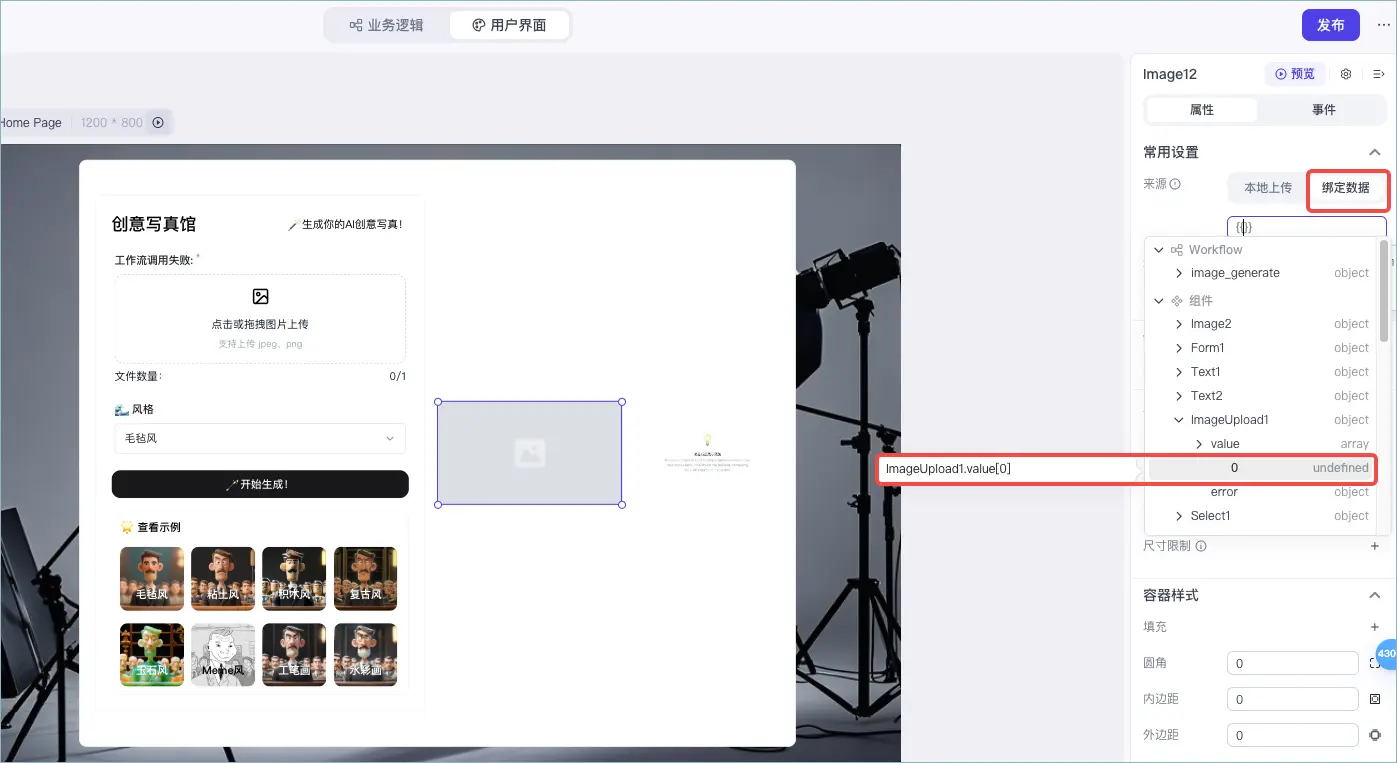
Task: Open the 风格 dropdown showing 毛毡风
Action: [x=260, y=438]
